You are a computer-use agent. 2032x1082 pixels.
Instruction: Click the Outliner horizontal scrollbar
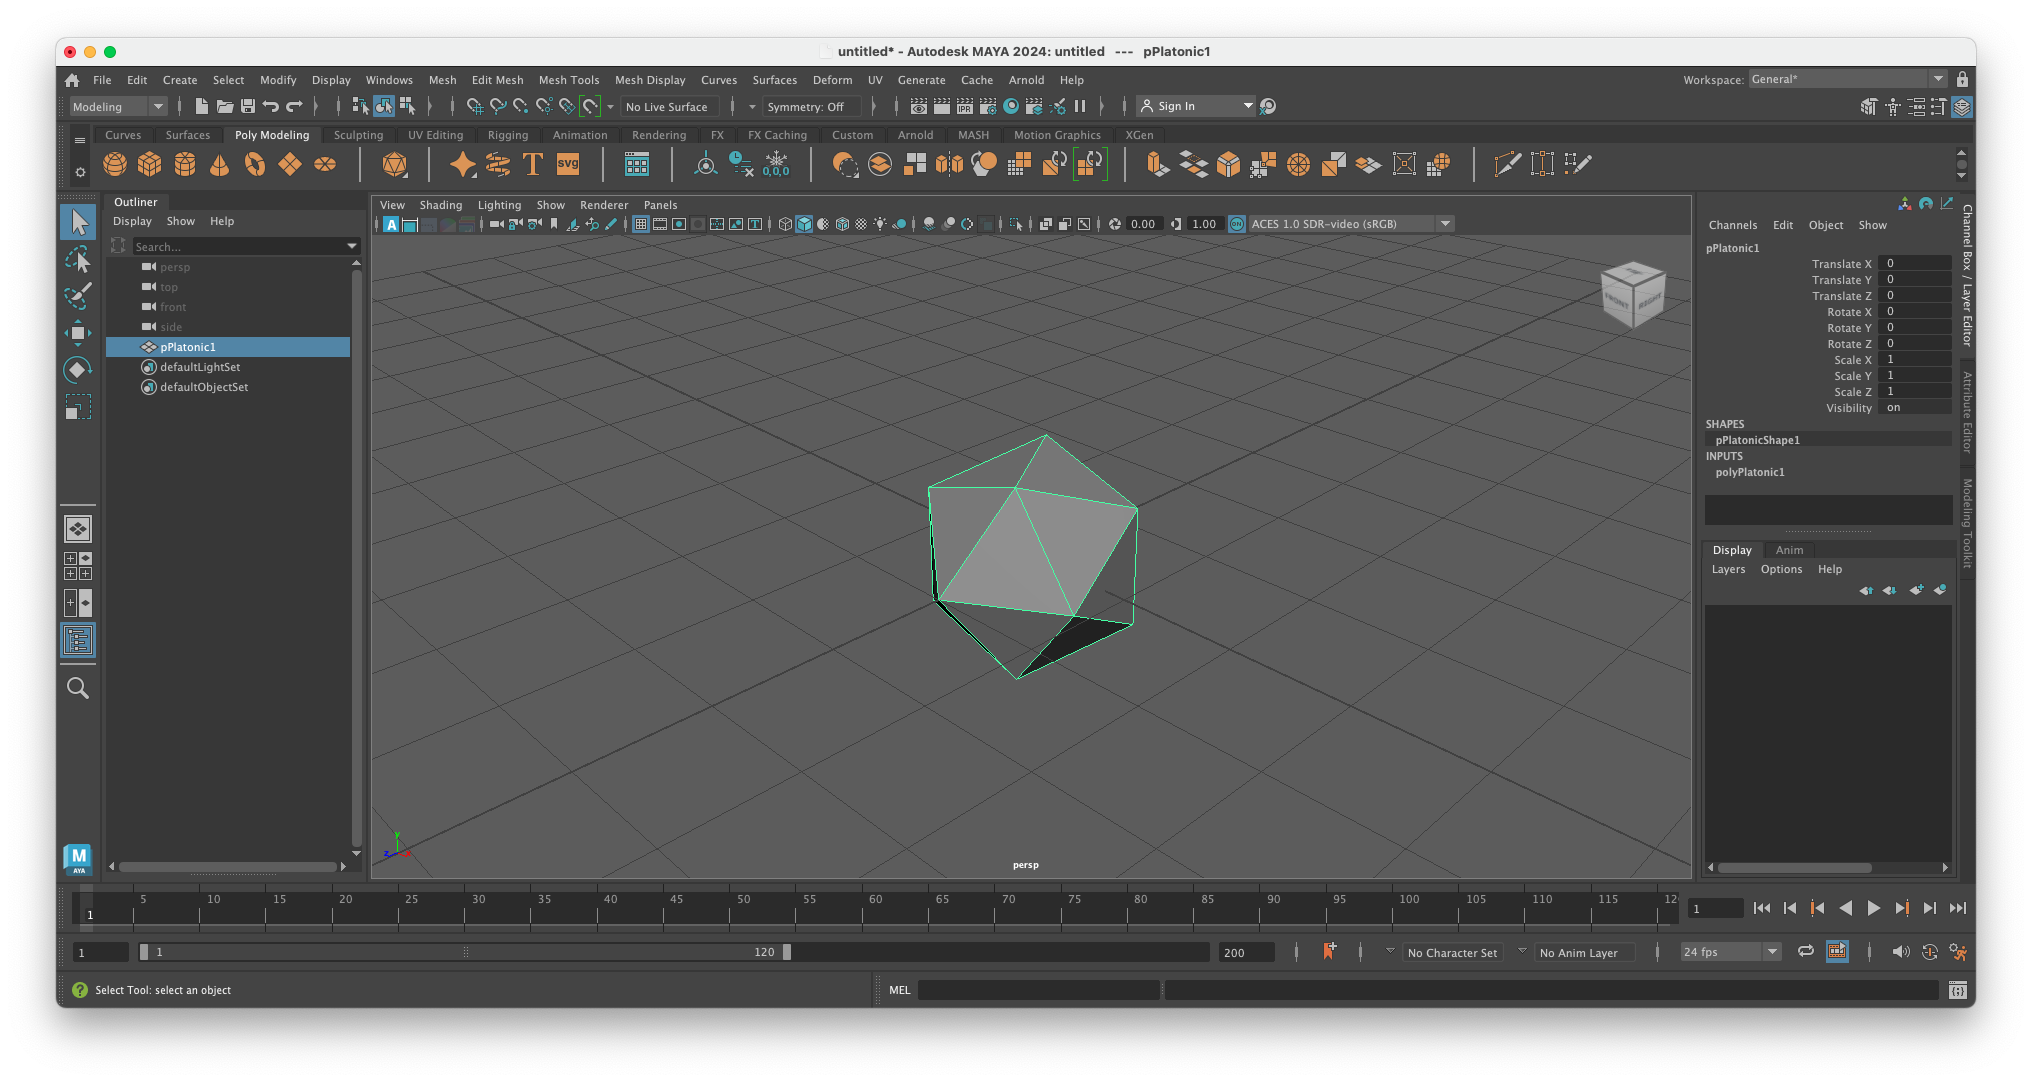(228, 866)
